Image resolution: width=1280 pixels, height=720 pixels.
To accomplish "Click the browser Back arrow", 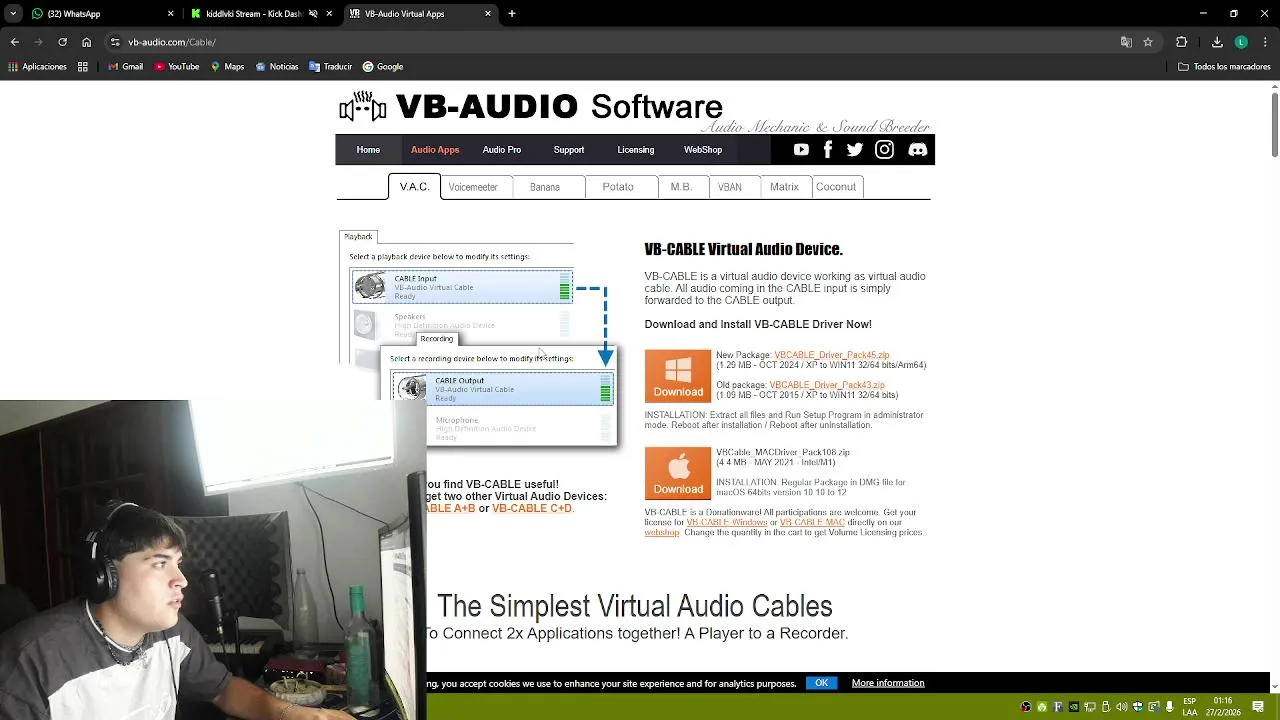I will click(14, 42).
